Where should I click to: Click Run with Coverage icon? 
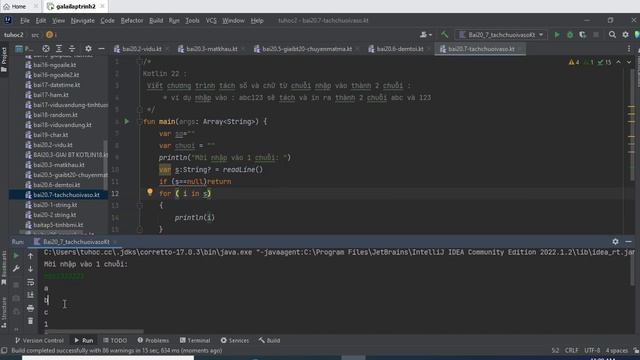[x=583, y=35]
